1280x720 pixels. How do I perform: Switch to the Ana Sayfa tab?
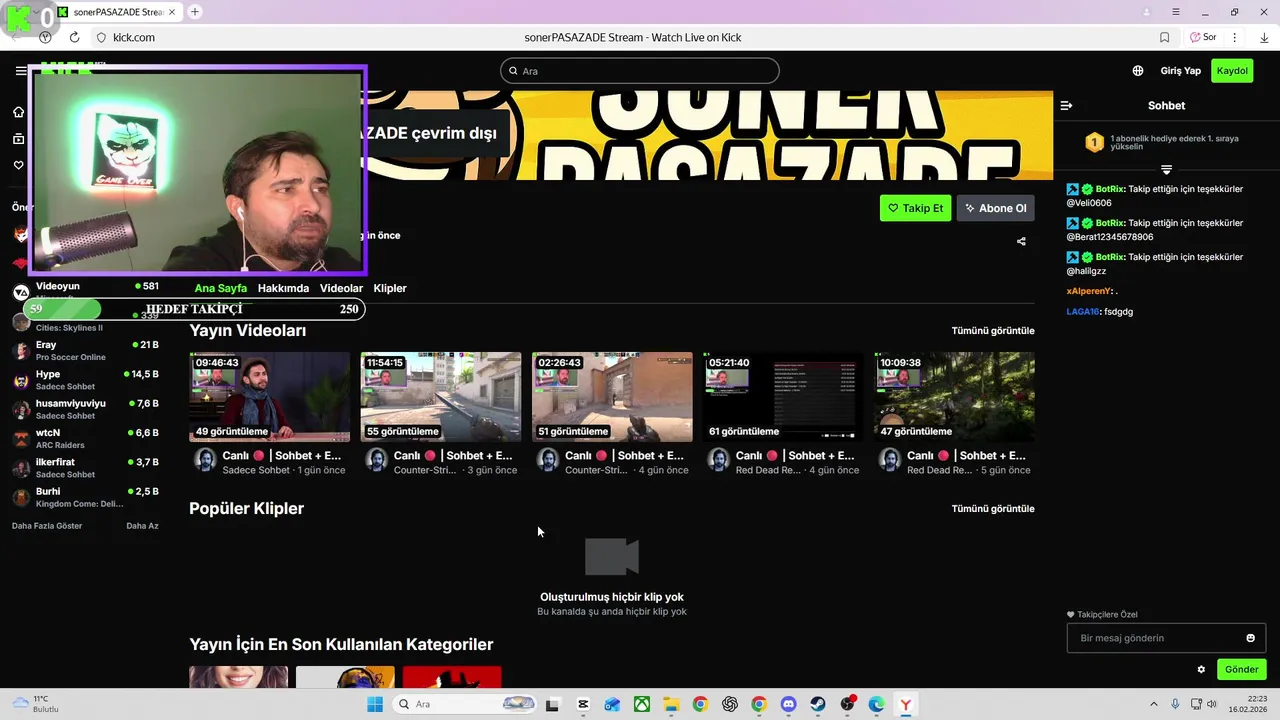point(221,288)
